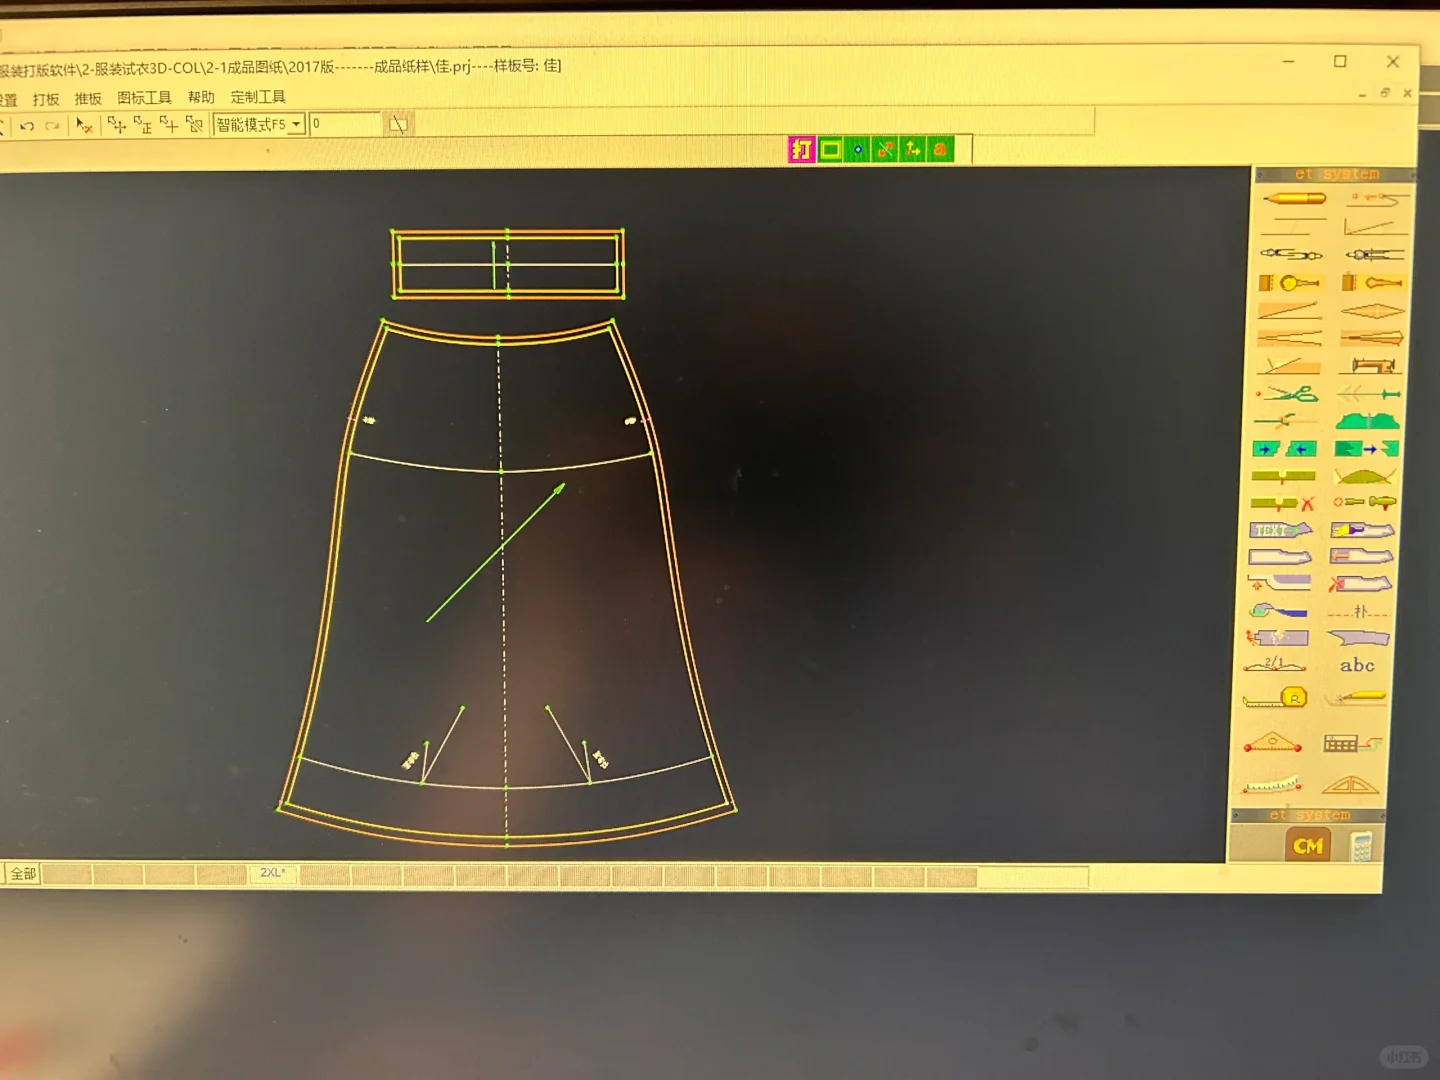Open the calculator at panel bottom
Viewport: 1440px width, 1080px height.
click(1361, 847)
